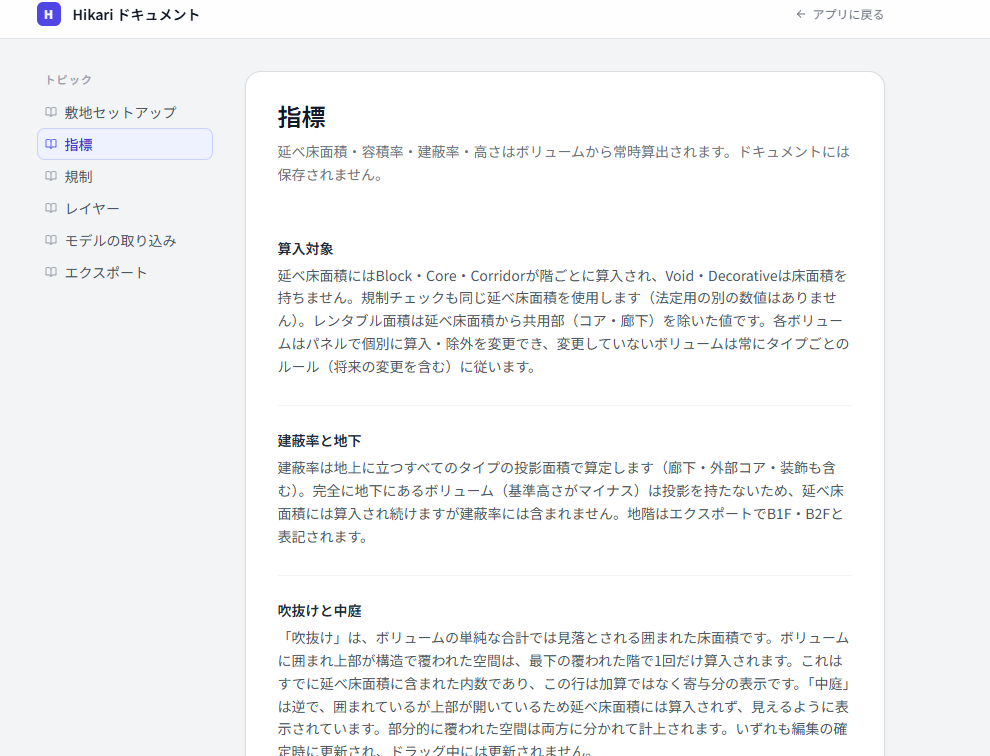Click the トピック sidebar heading

(x=68, y=80)
